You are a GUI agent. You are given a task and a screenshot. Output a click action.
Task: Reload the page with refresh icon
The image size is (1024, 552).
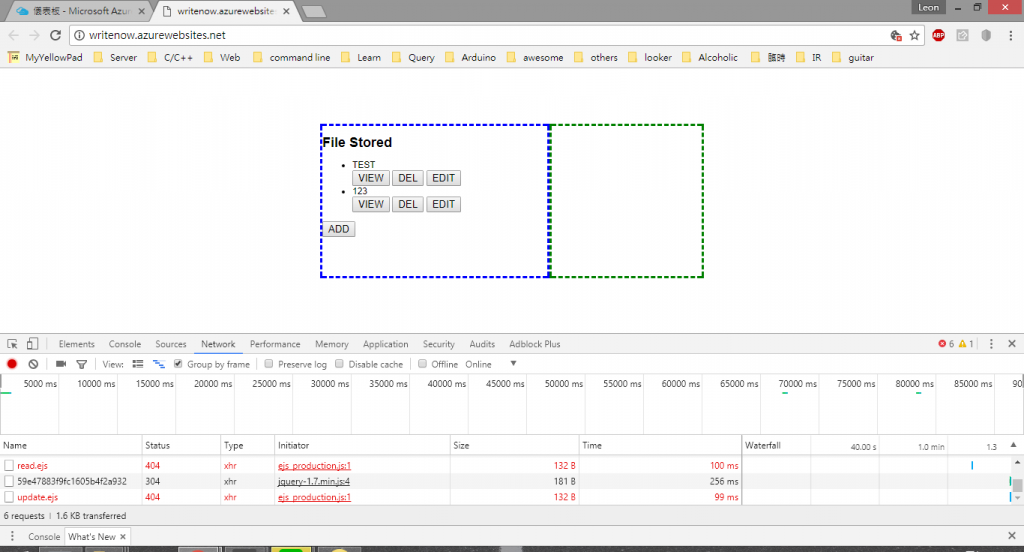pos(56,35)
